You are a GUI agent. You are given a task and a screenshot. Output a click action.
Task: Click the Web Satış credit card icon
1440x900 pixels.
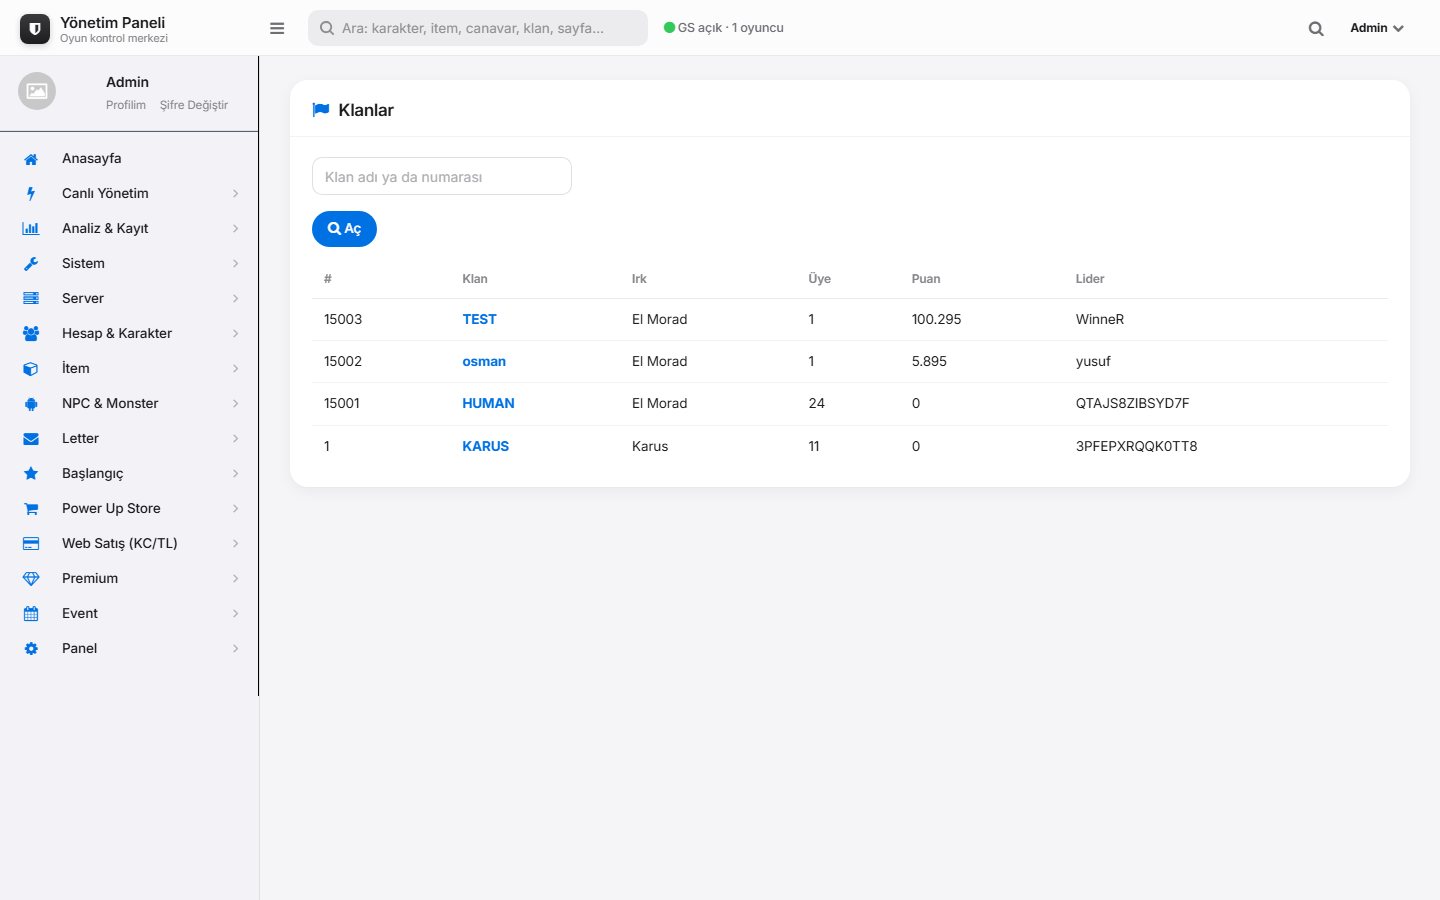tap(31, 544)
